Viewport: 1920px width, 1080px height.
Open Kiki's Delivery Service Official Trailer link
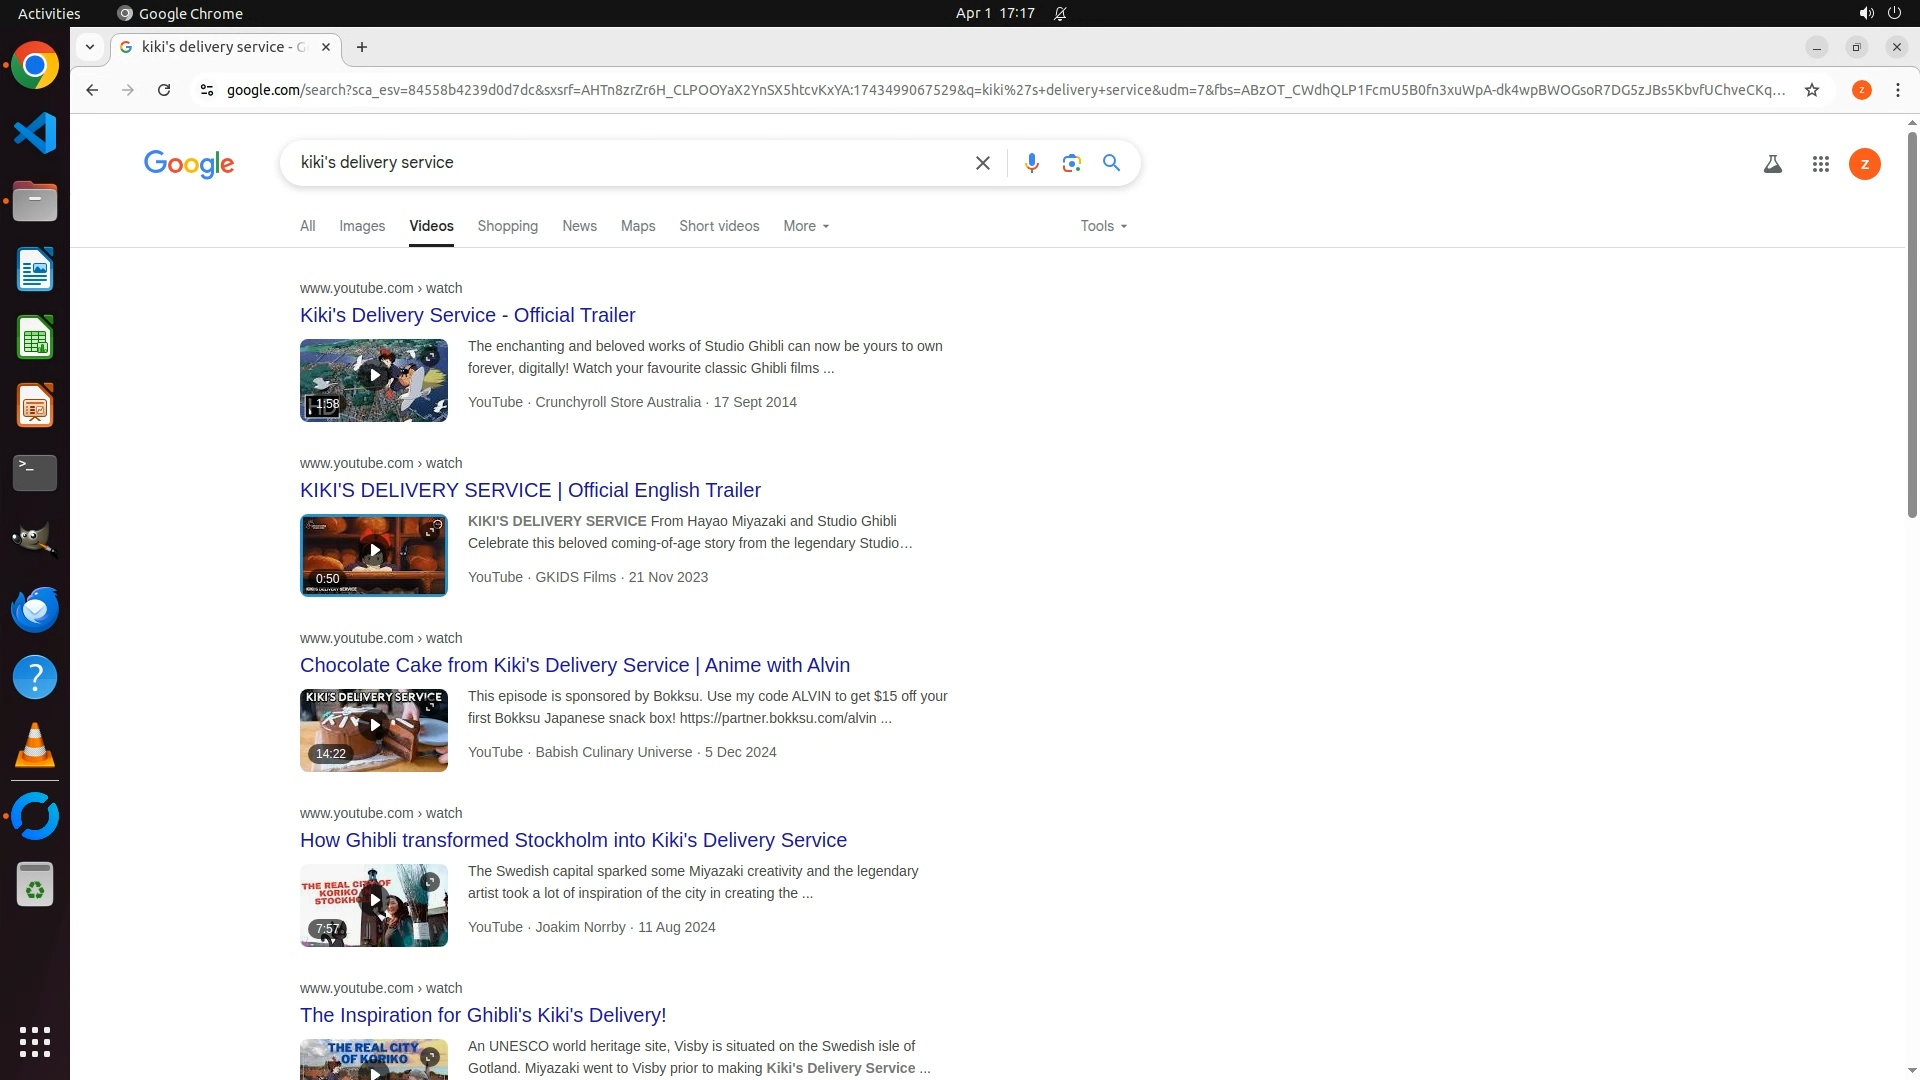tap(467, 315)
